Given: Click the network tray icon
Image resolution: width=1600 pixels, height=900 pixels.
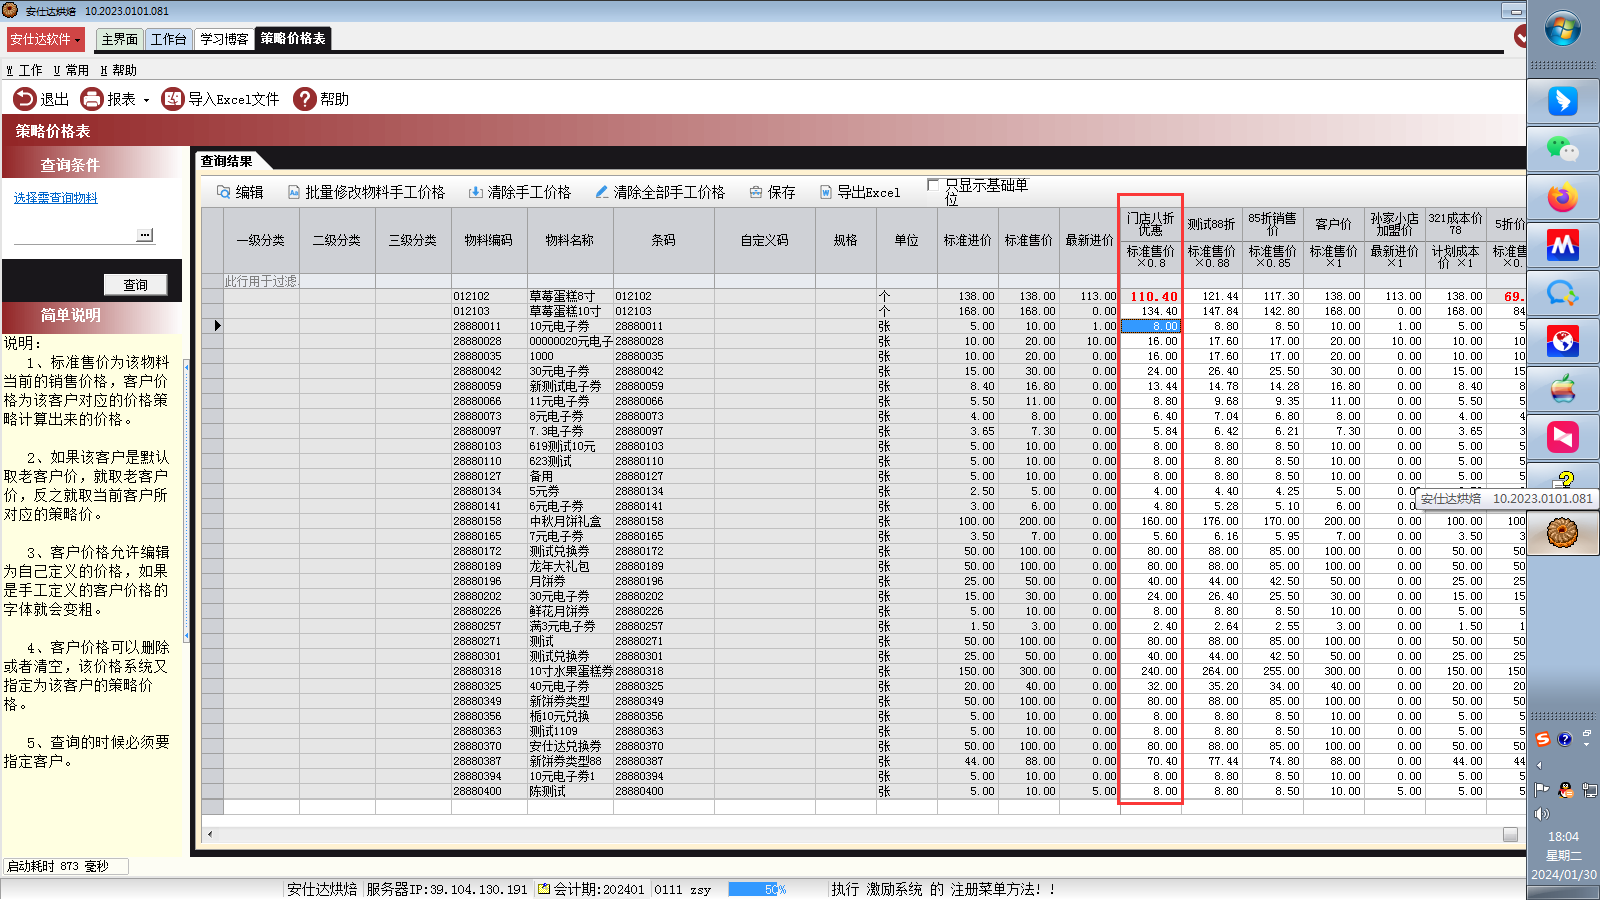Looking at the screenshot, I should tap(1589, 789).
